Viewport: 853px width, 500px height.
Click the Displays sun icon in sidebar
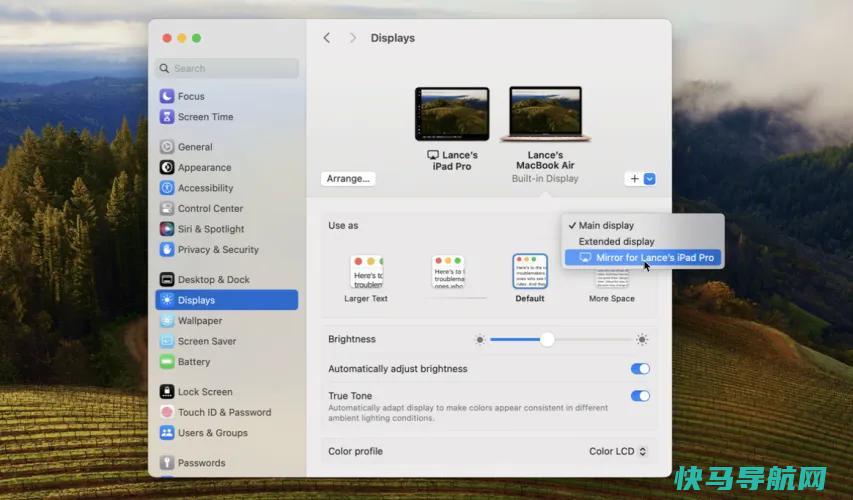pyautogui.click(x=167, y=300)
